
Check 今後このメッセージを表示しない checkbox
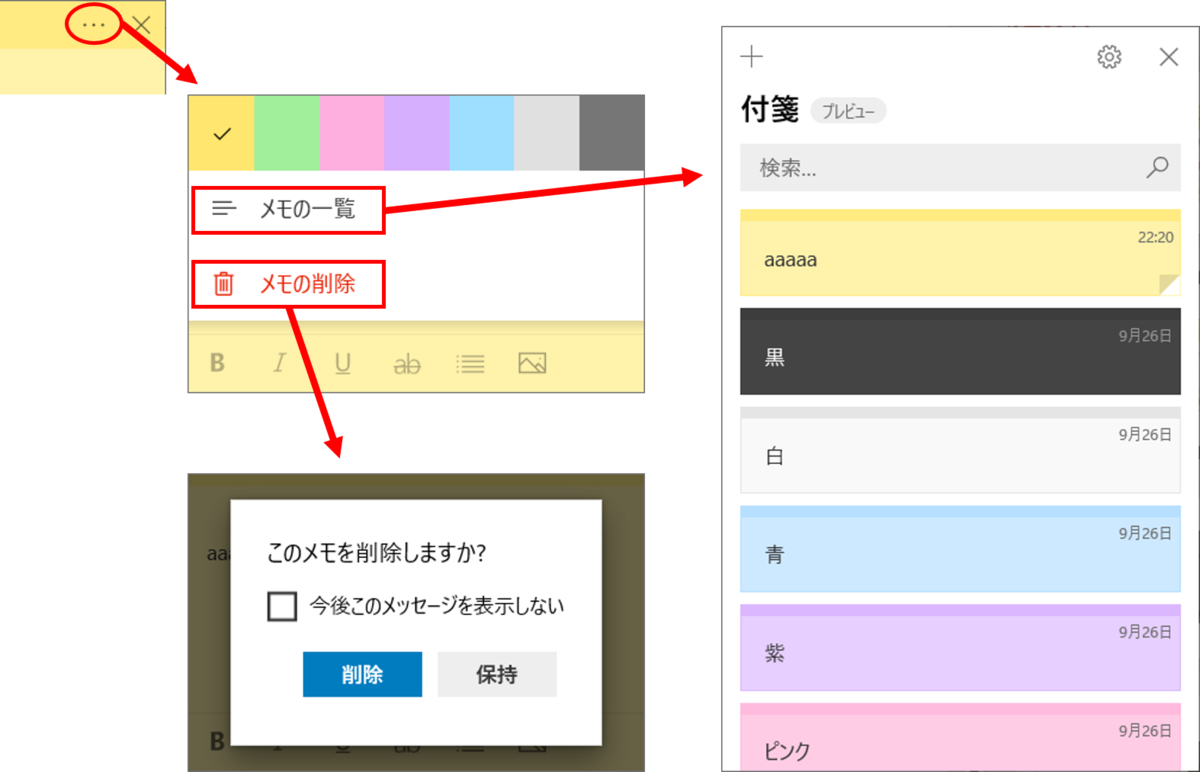[283, 606]
